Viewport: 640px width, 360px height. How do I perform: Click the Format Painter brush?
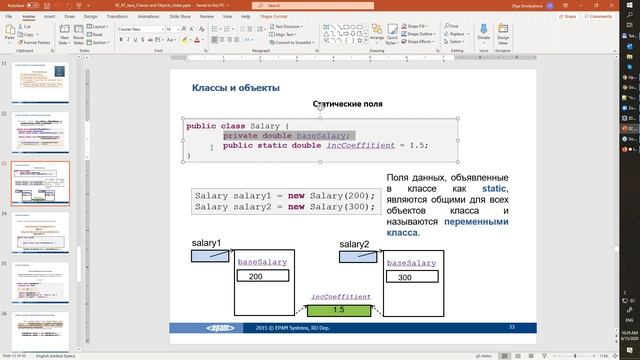tap(34, 42)
